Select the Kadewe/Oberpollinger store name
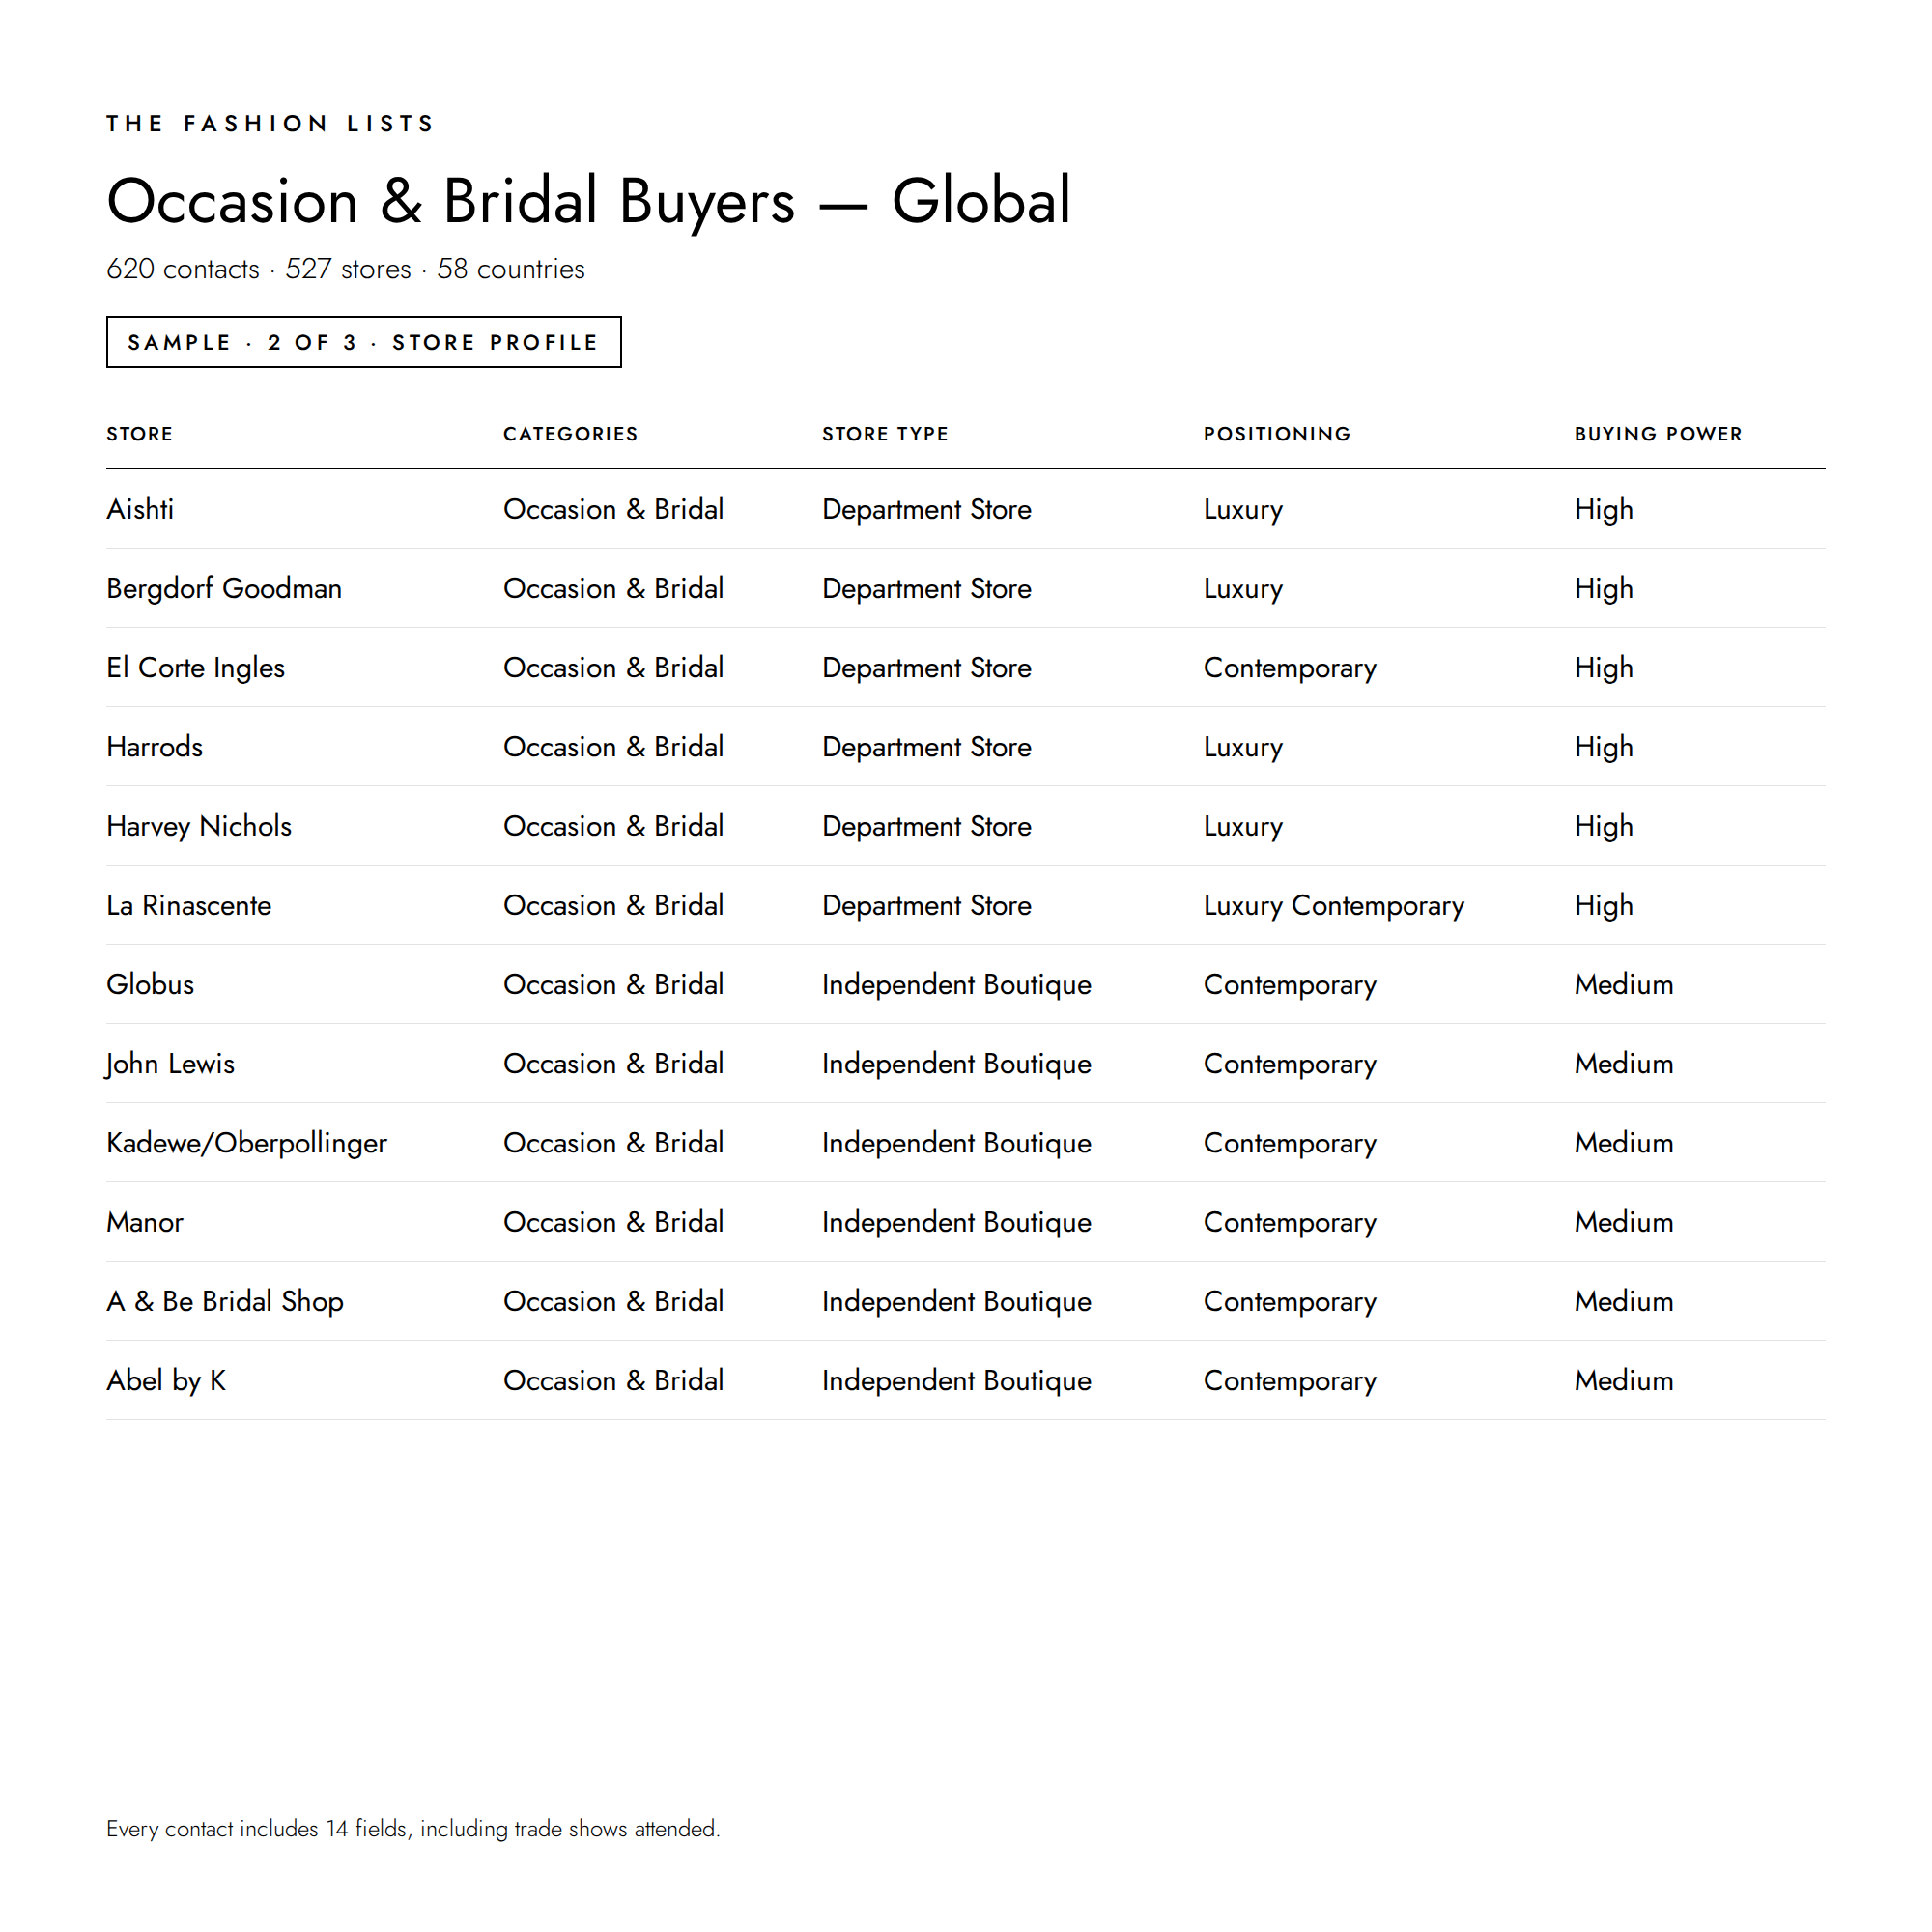Viewport: 1932px width, 1932px height. pyautogui.click(x=247, y=1143)
